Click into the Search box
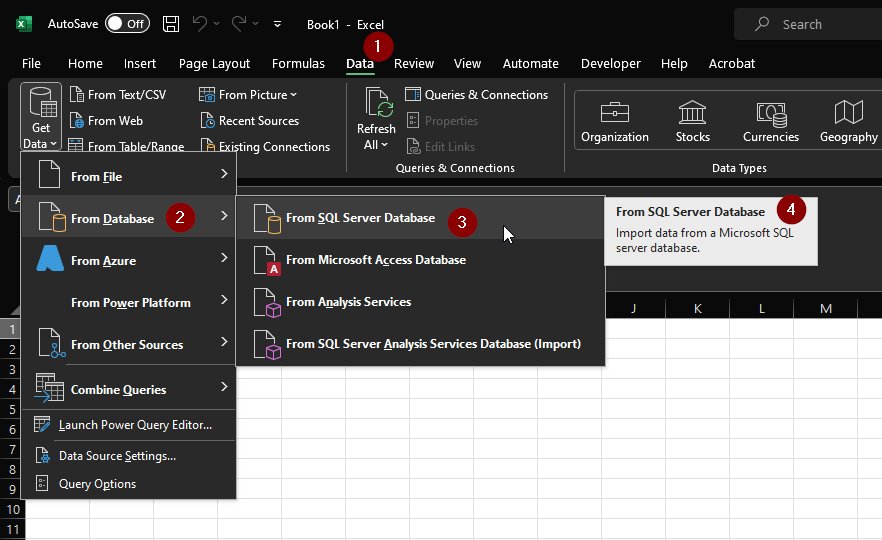Viewport: 882px width, 540px height. pos(808,24)
